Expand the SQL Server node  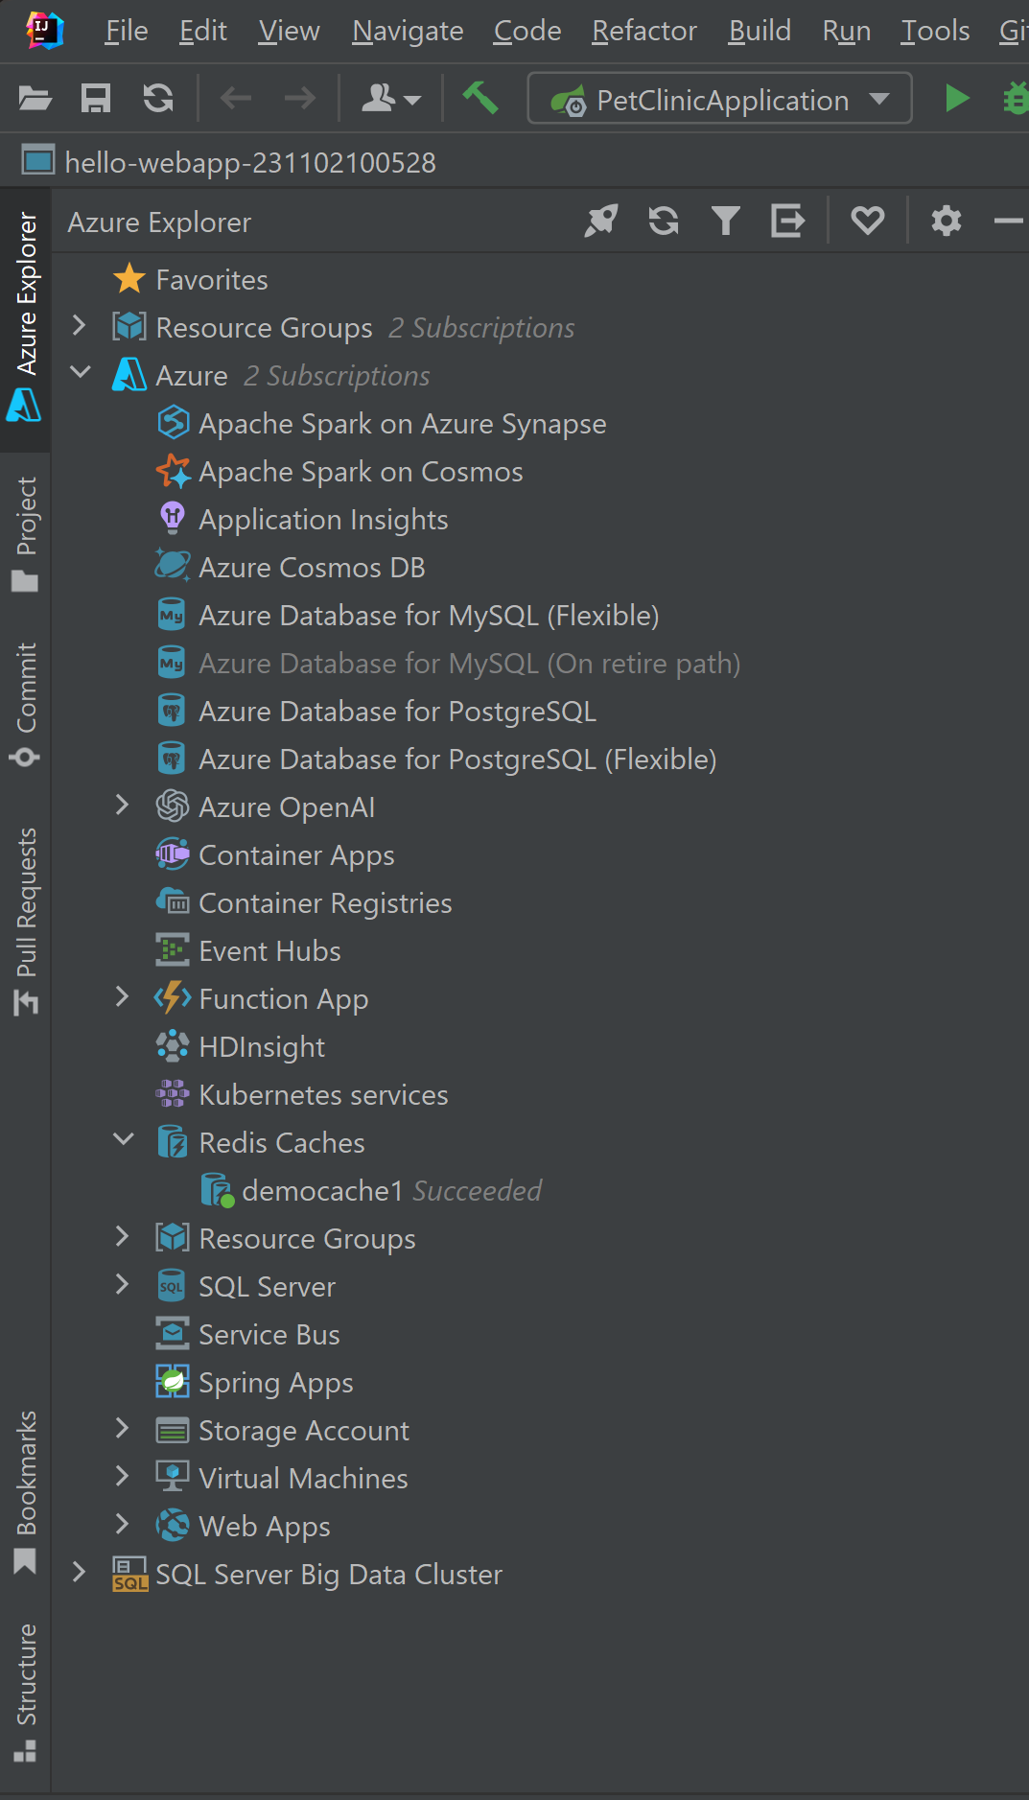coord(122,1284)
